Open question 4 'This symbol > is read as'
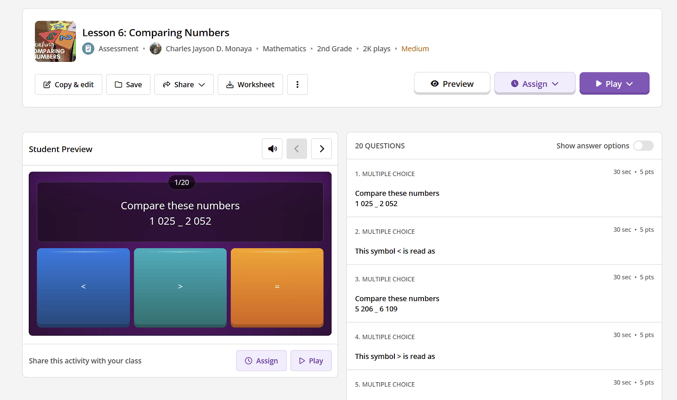Screen dimensions: 677x400 coord(504,346)
